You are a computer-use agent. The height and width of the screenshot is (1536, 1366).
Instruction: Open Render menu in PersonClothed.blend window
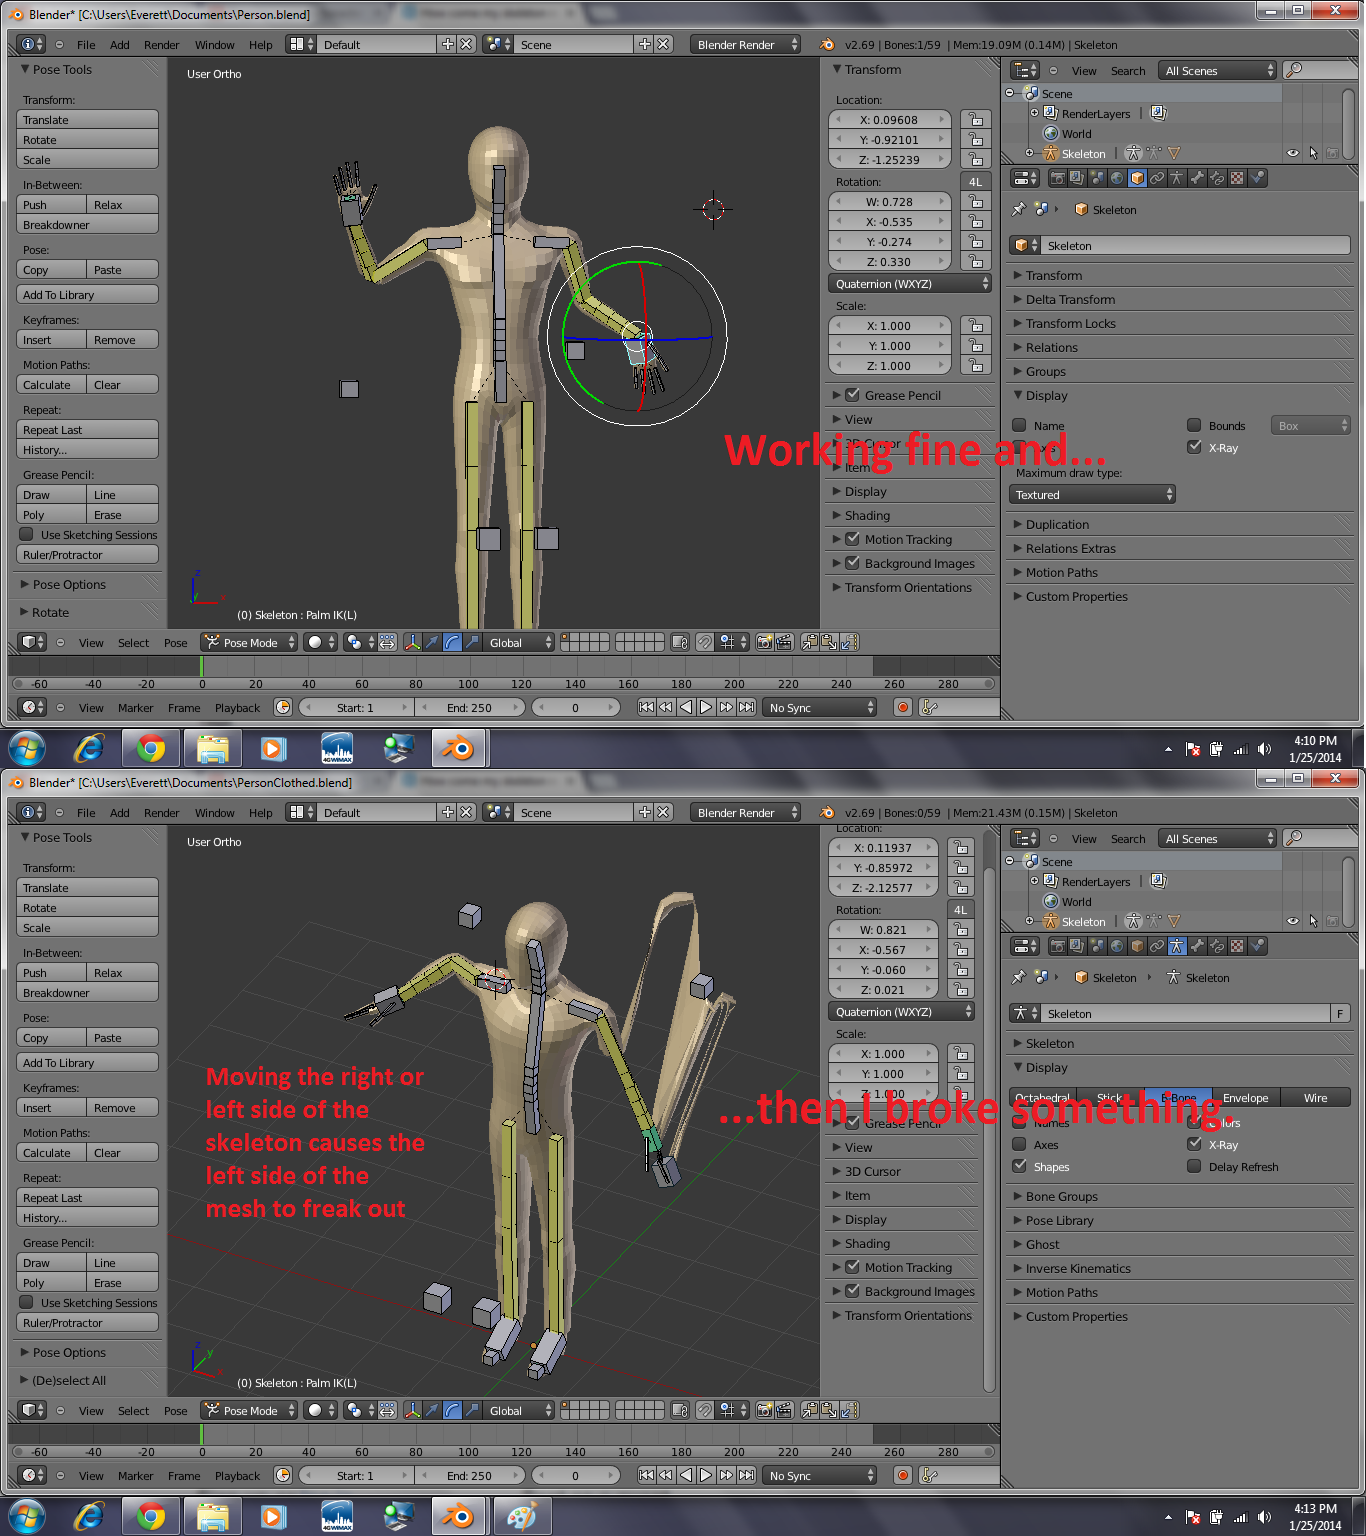click(161, 813)
